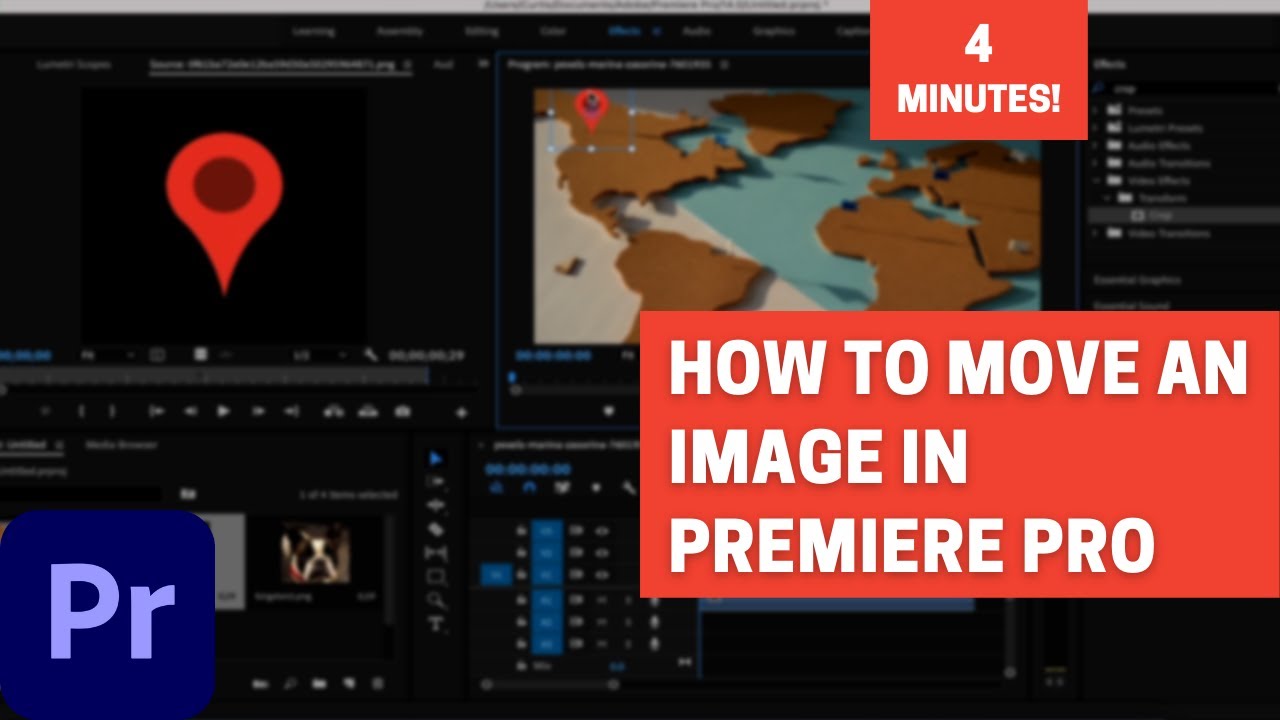Screen dimensions: 1280x720
Task: Select the Type tool
Action: coord(436,624)
